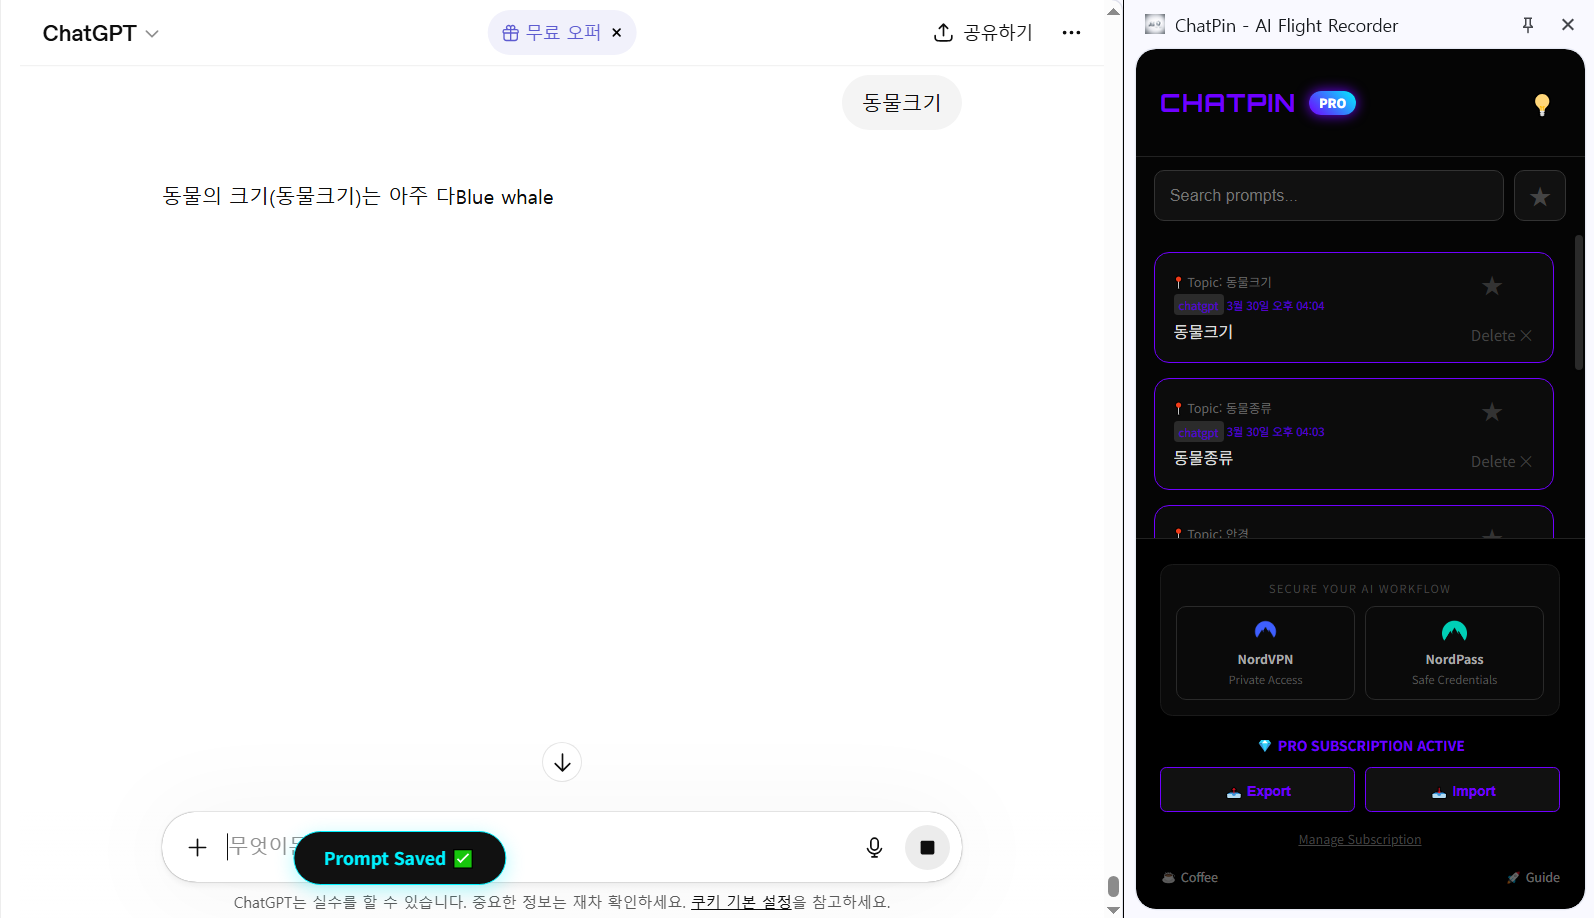Click the chatgpt tag on 동물종류 card
The image size is (1594, 918).
[x=1198, y=432]
